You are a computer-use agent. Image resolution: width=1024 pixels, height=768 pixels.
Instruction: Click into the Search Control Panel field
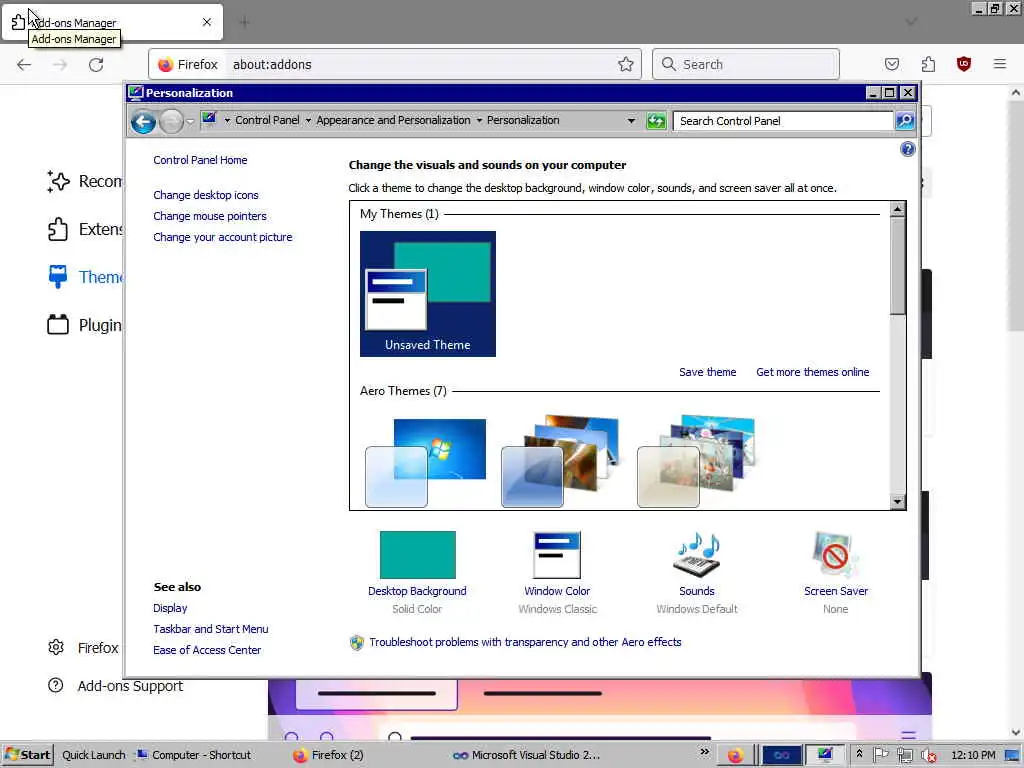tap(783, 121)
